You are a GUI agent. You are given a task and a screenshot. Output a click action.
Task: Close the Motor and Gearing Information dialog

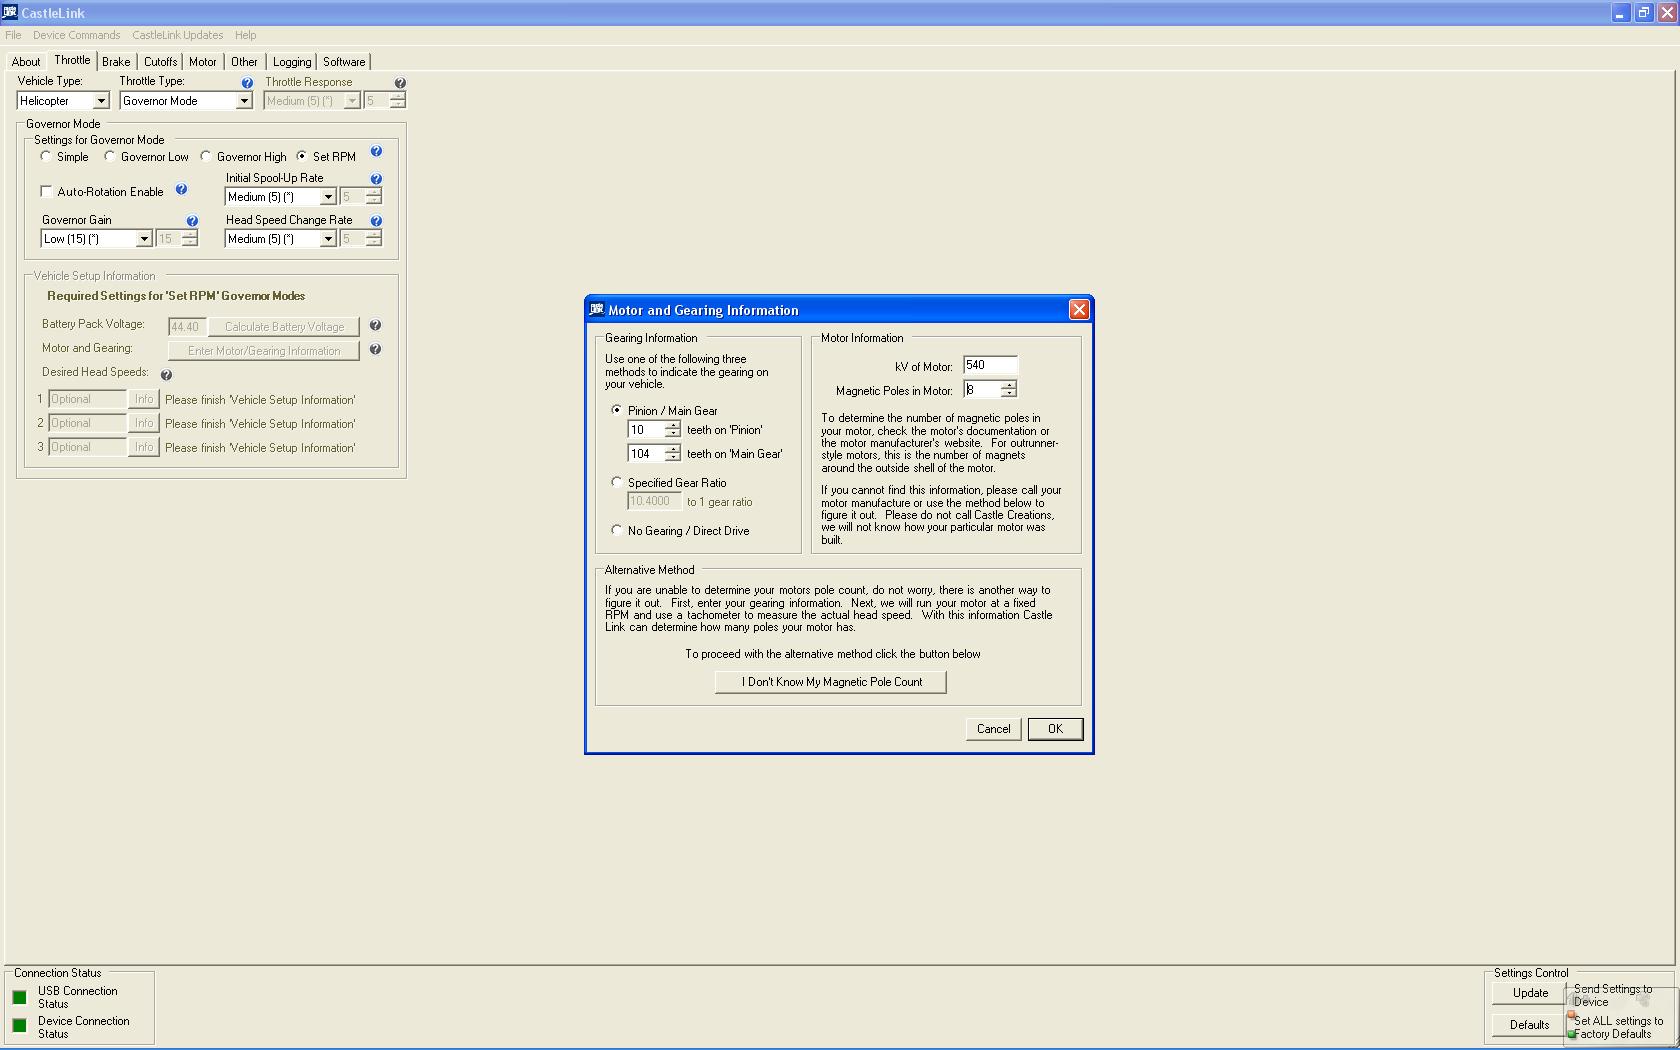click(1079, 310)
